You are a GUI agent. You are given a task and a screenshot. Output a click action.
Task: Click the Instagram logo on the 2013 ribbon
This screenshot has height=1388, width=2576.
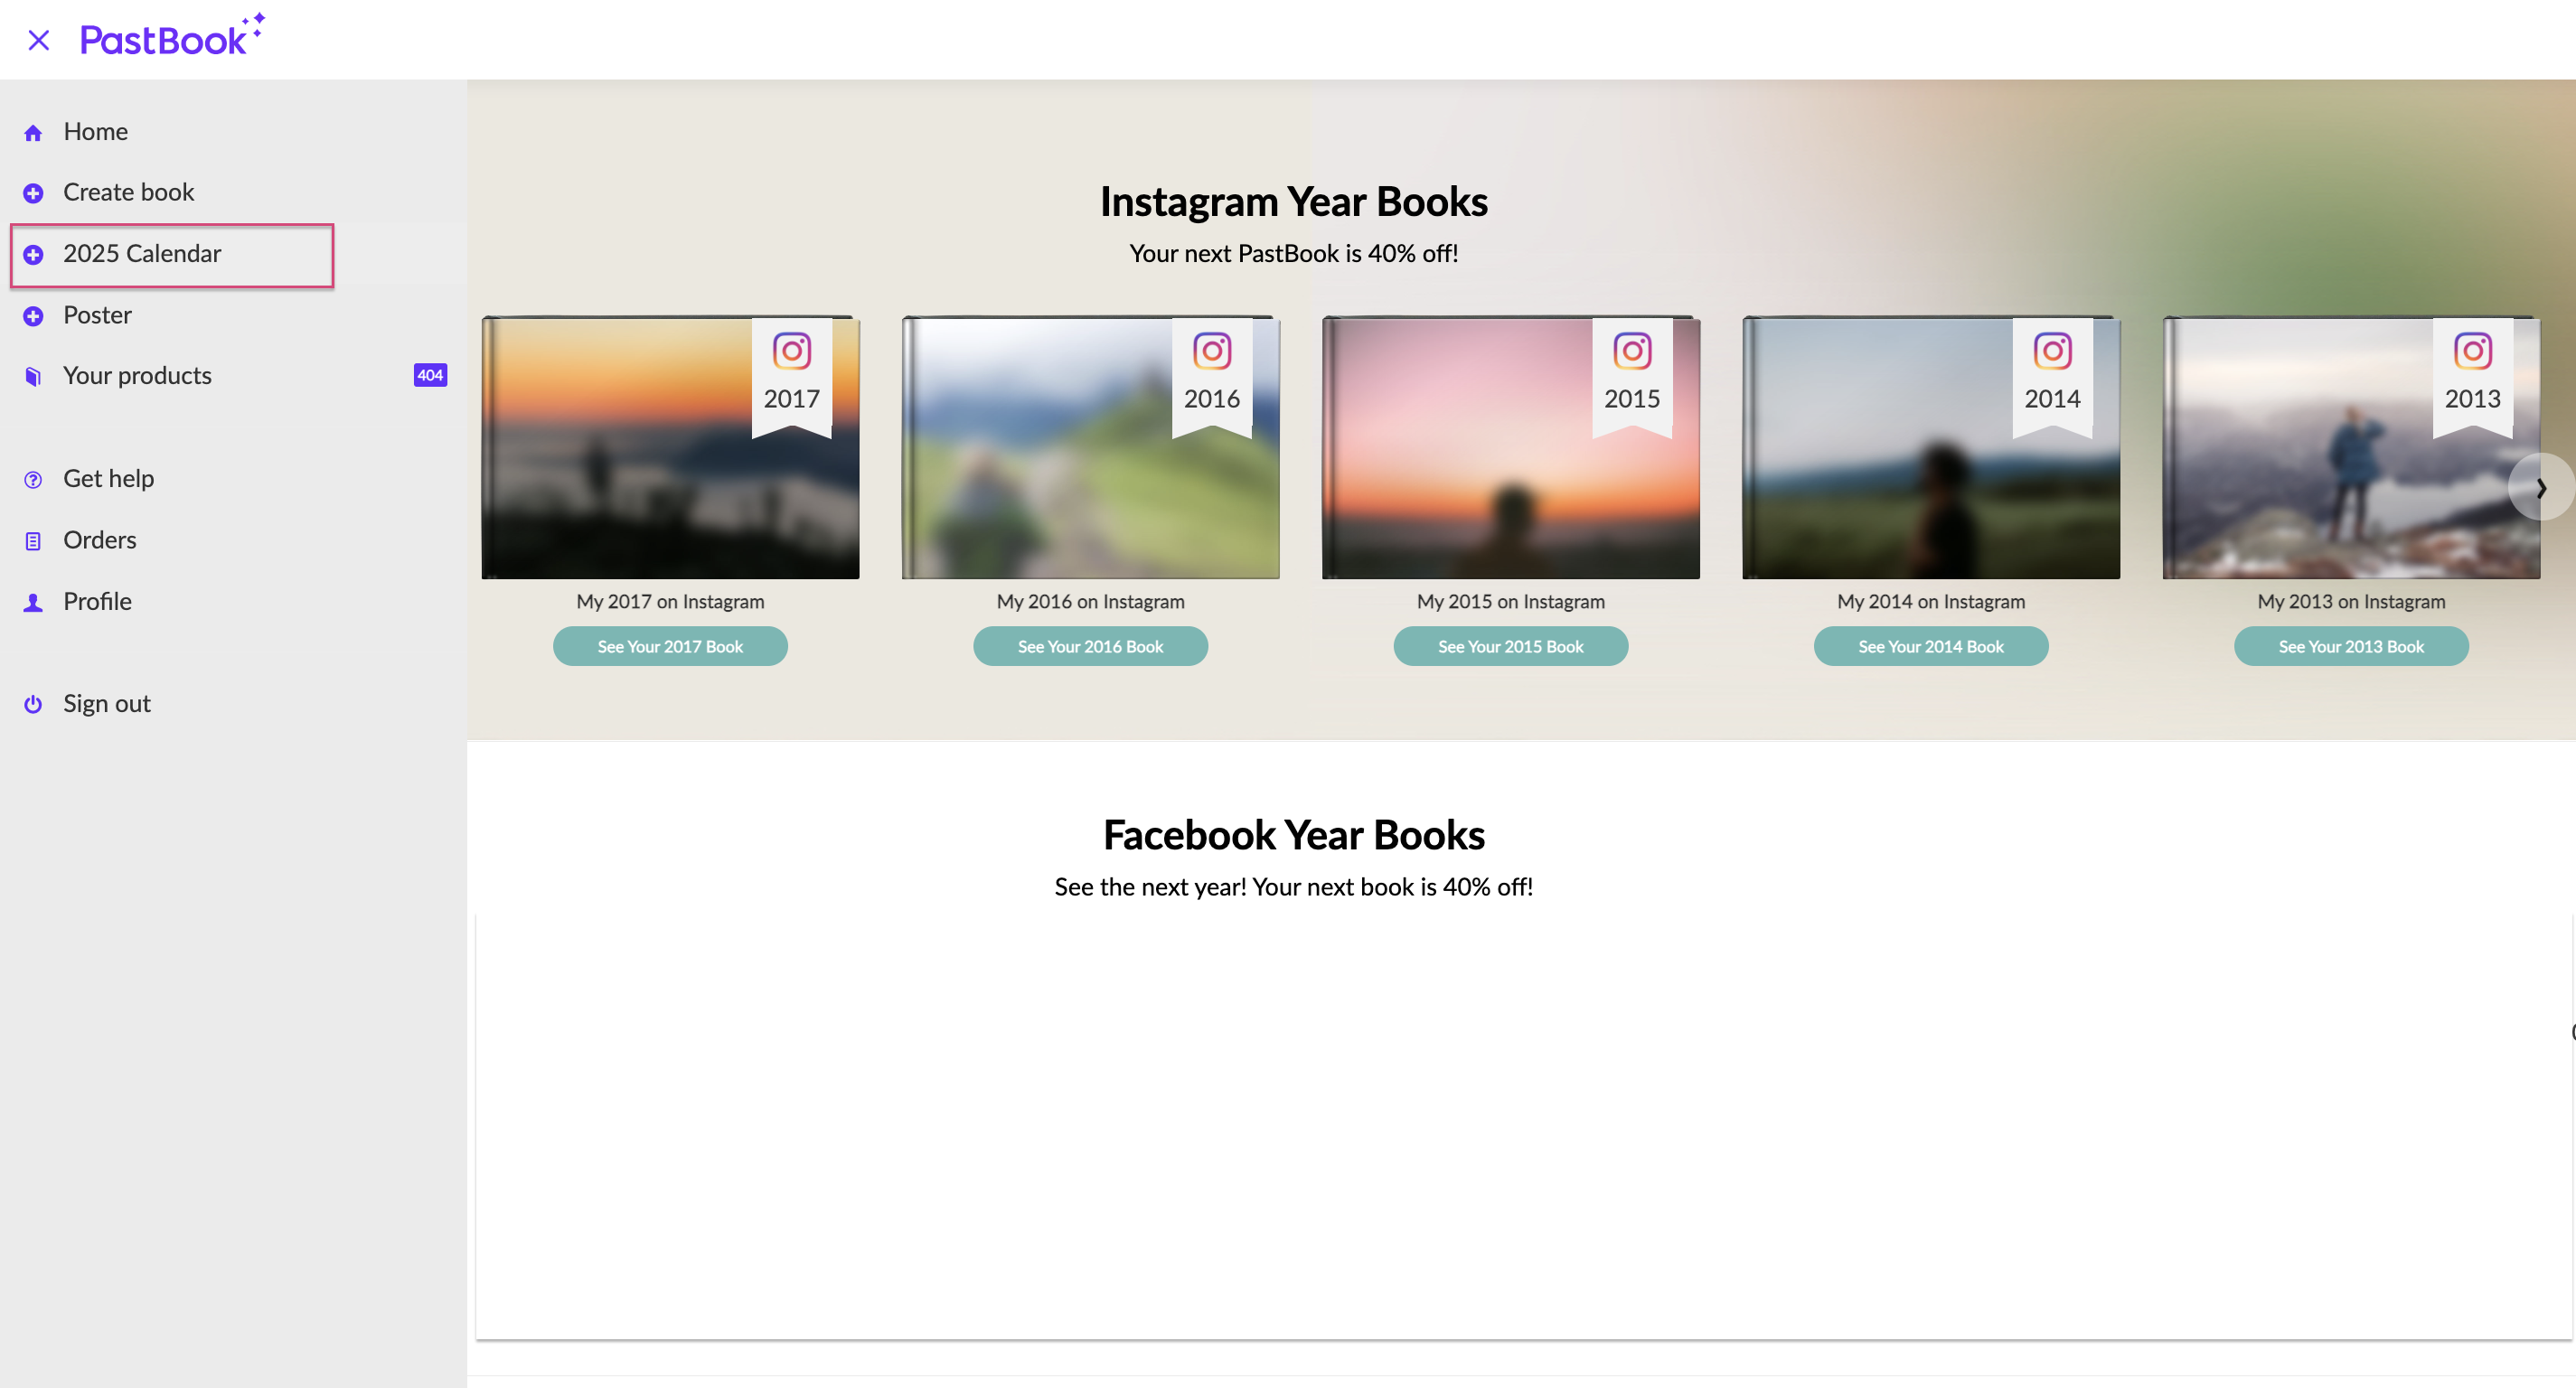point(2472,351)
